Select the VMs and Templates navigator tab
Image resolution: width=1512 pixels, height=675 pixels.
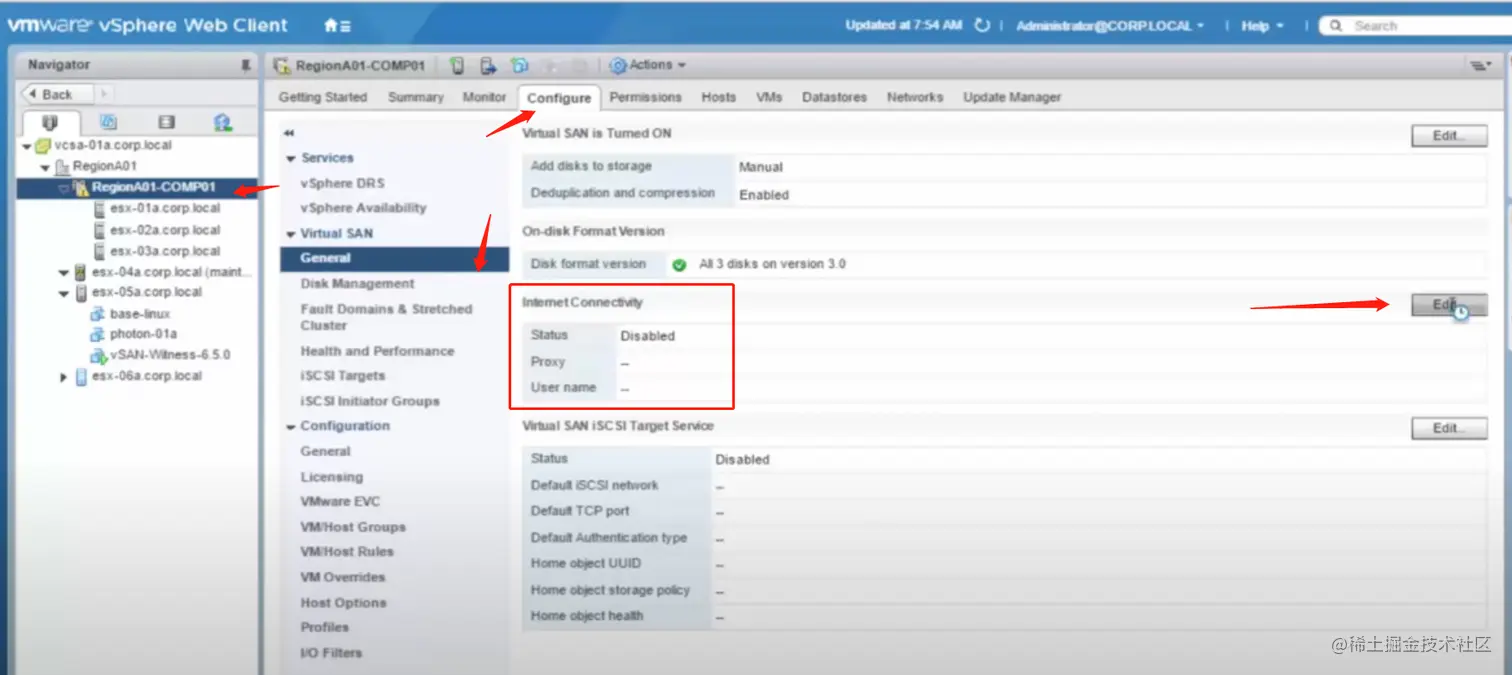click(108, 122)
